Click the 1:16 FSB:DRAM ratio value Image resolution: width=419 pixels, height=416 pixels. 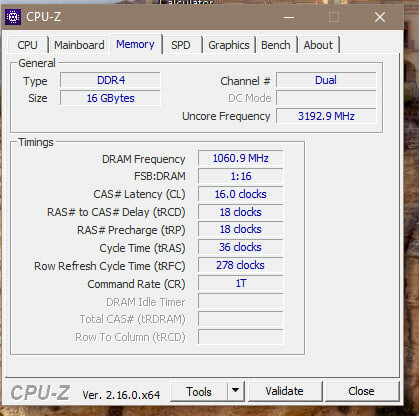click(x=240, y=176)
